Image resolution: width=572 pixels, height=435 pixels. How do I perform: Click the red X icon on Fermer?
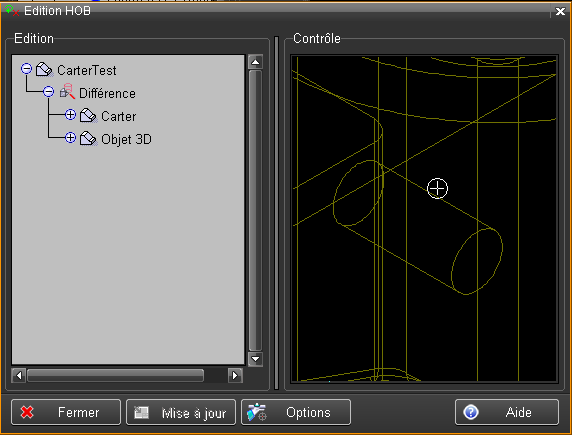(x=27, y=412)
